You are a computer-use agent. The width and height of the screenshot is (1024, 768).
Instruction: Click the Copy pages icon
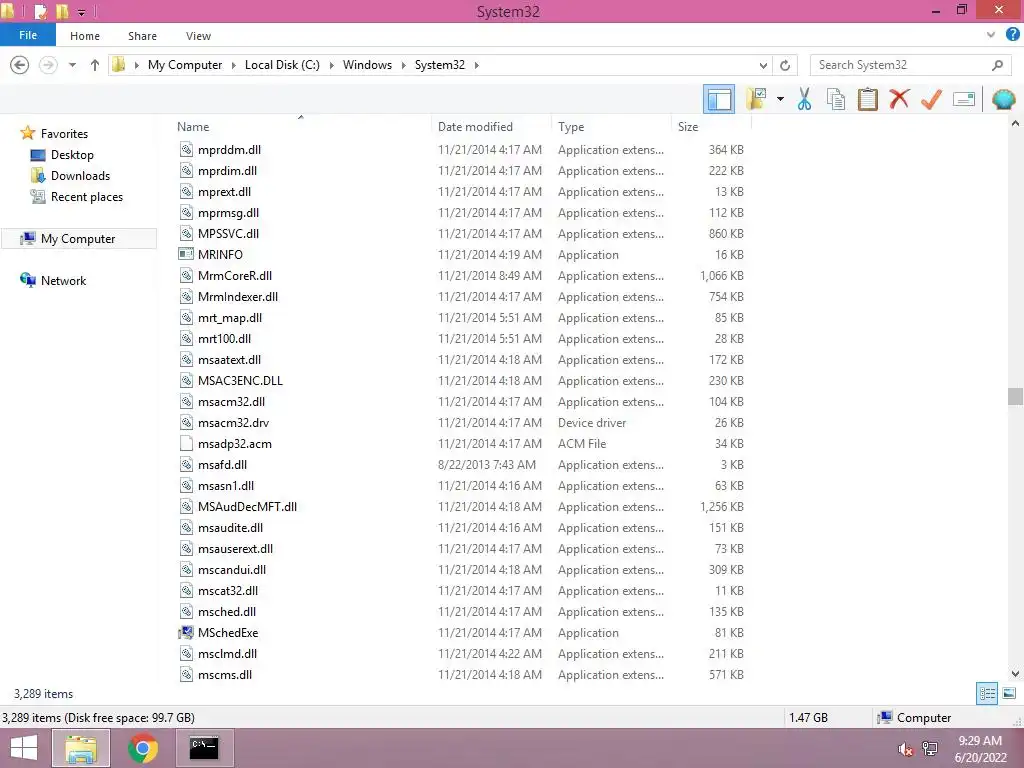[x=836, y=99]
